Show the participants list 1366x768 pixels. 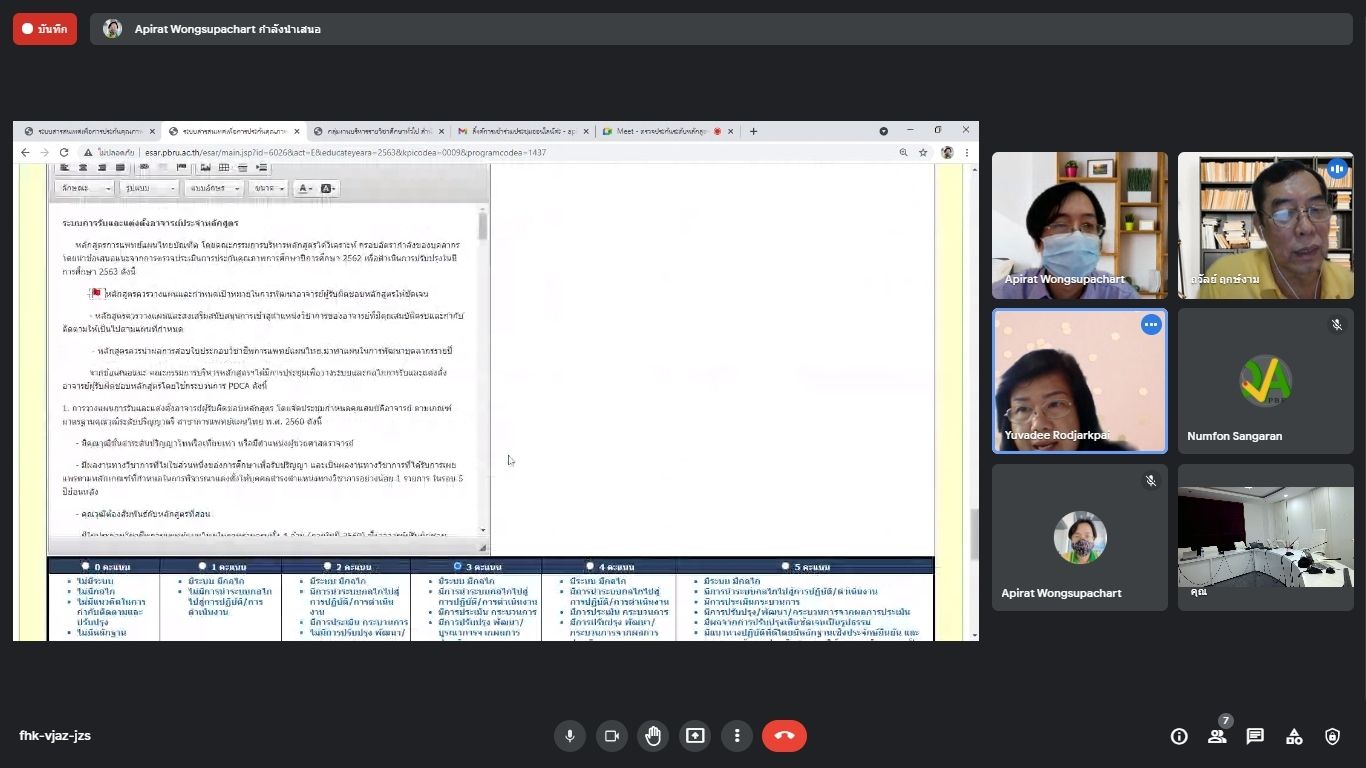pyautogui.click(x=1217, y=736)
